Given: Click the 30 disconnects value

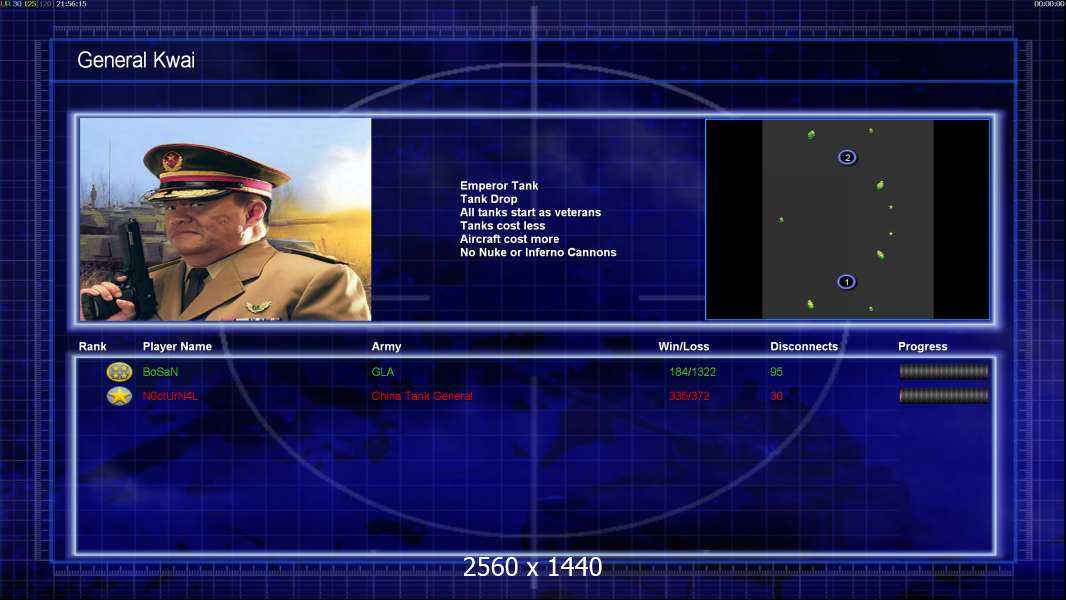Looking at the screenshot, I should [776, 396].
